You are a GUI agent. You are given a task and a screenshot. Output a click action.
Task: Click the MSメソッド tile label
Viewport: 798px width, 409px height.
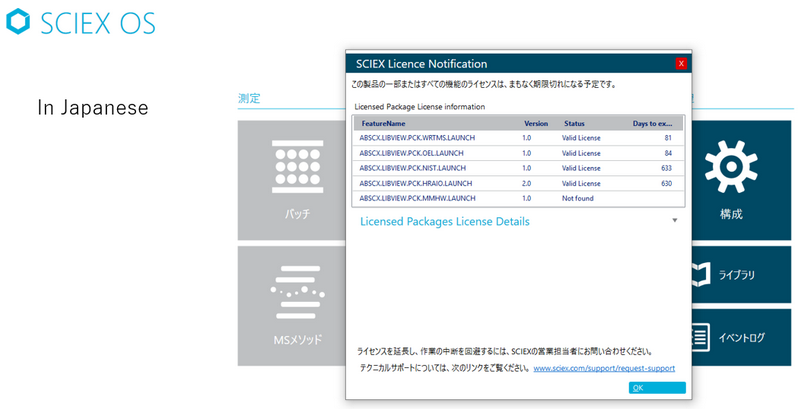click(x=297, y=339)
